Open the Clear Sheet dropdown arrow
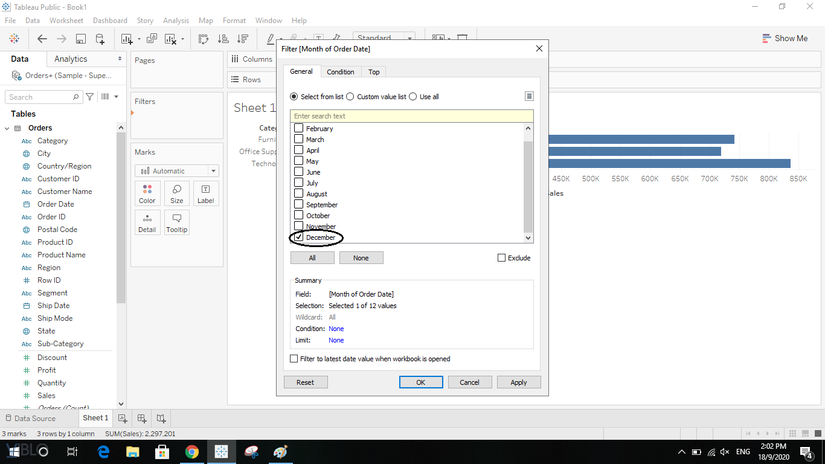Image resolution: width=825 pixels, height=464 pixels. (183, 39)
